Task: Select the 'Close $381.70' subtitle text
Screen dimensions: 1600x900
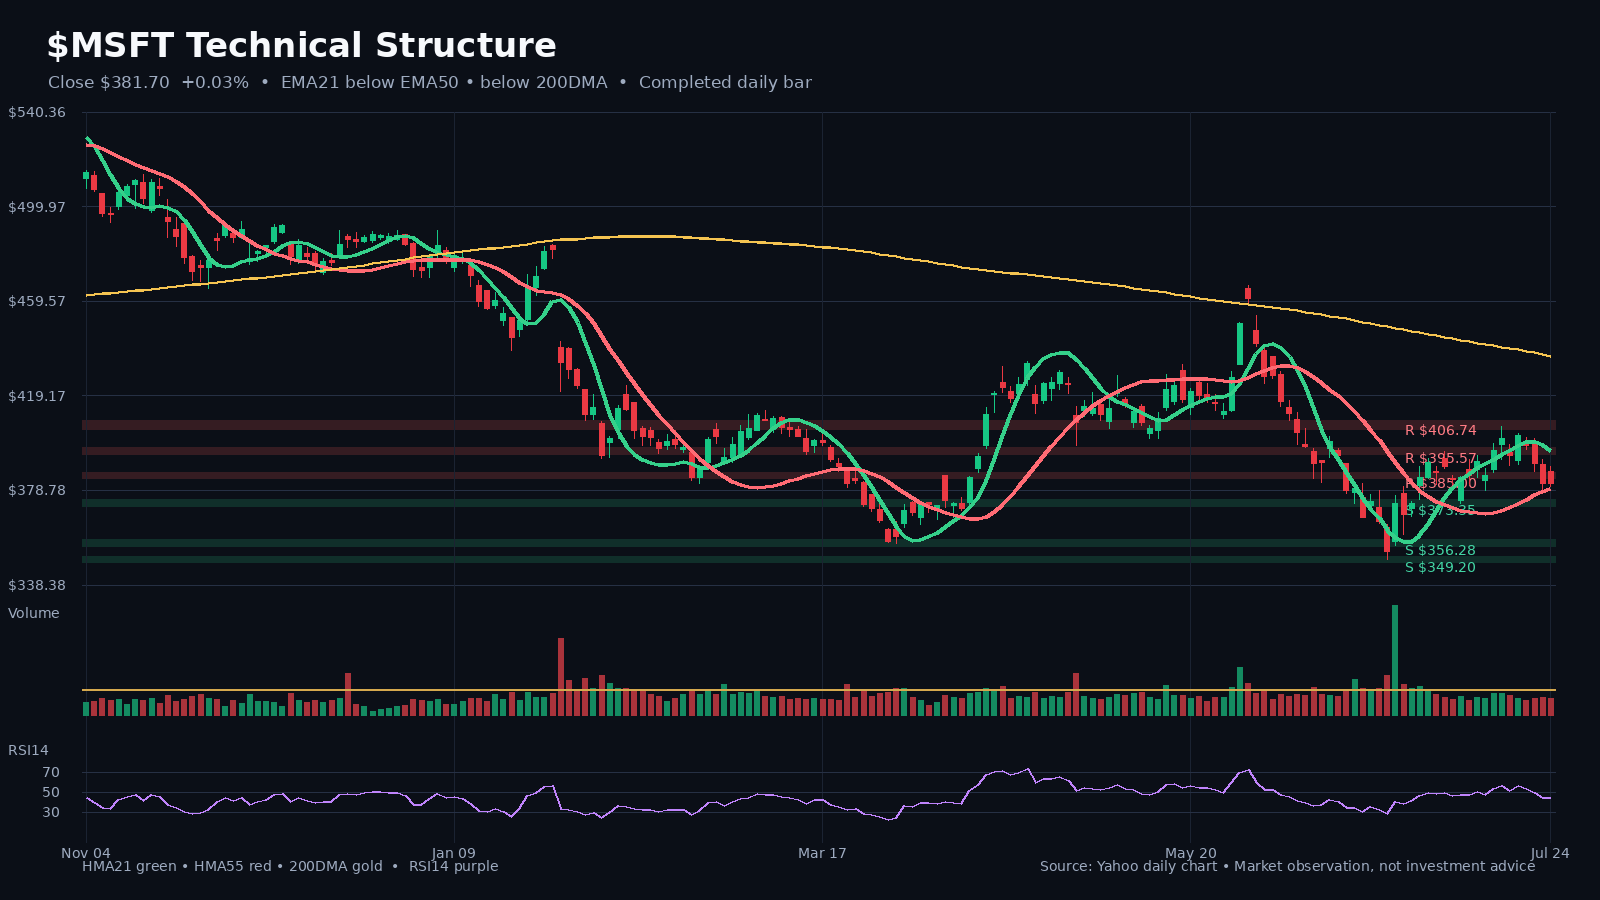Action: [x=109, y=82]
